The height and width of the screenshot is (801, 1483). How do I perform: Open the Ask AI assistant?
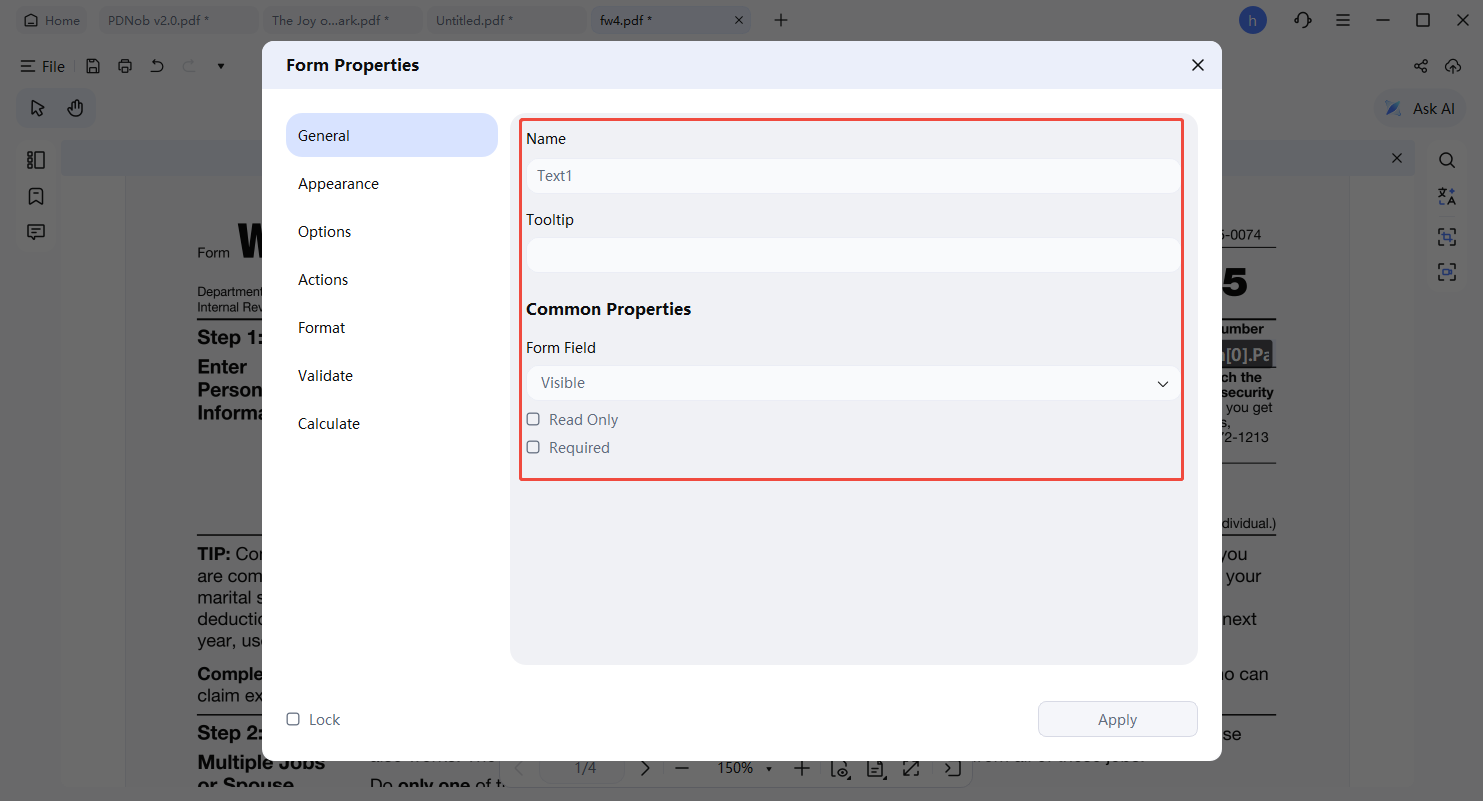click(1419, 108)
